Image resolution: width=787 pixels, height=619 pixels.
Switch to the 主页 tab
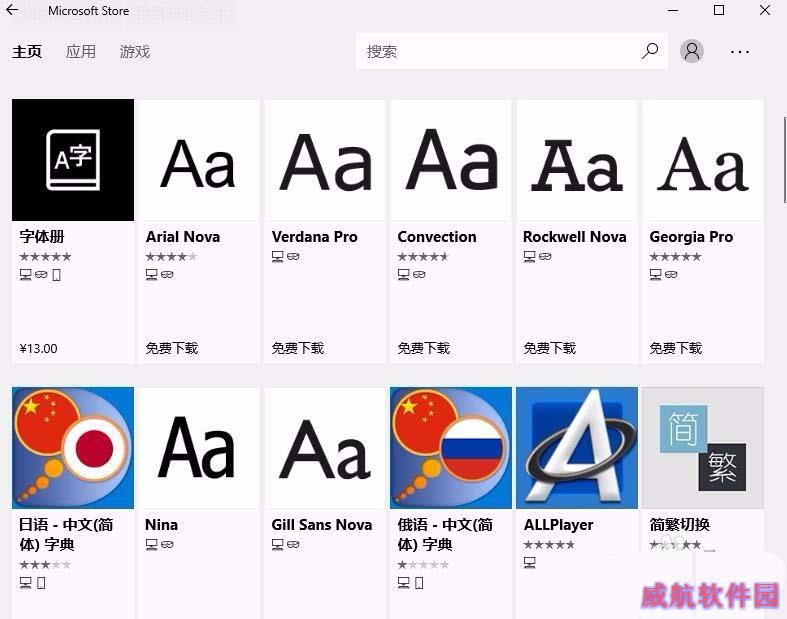pos(27,52)
